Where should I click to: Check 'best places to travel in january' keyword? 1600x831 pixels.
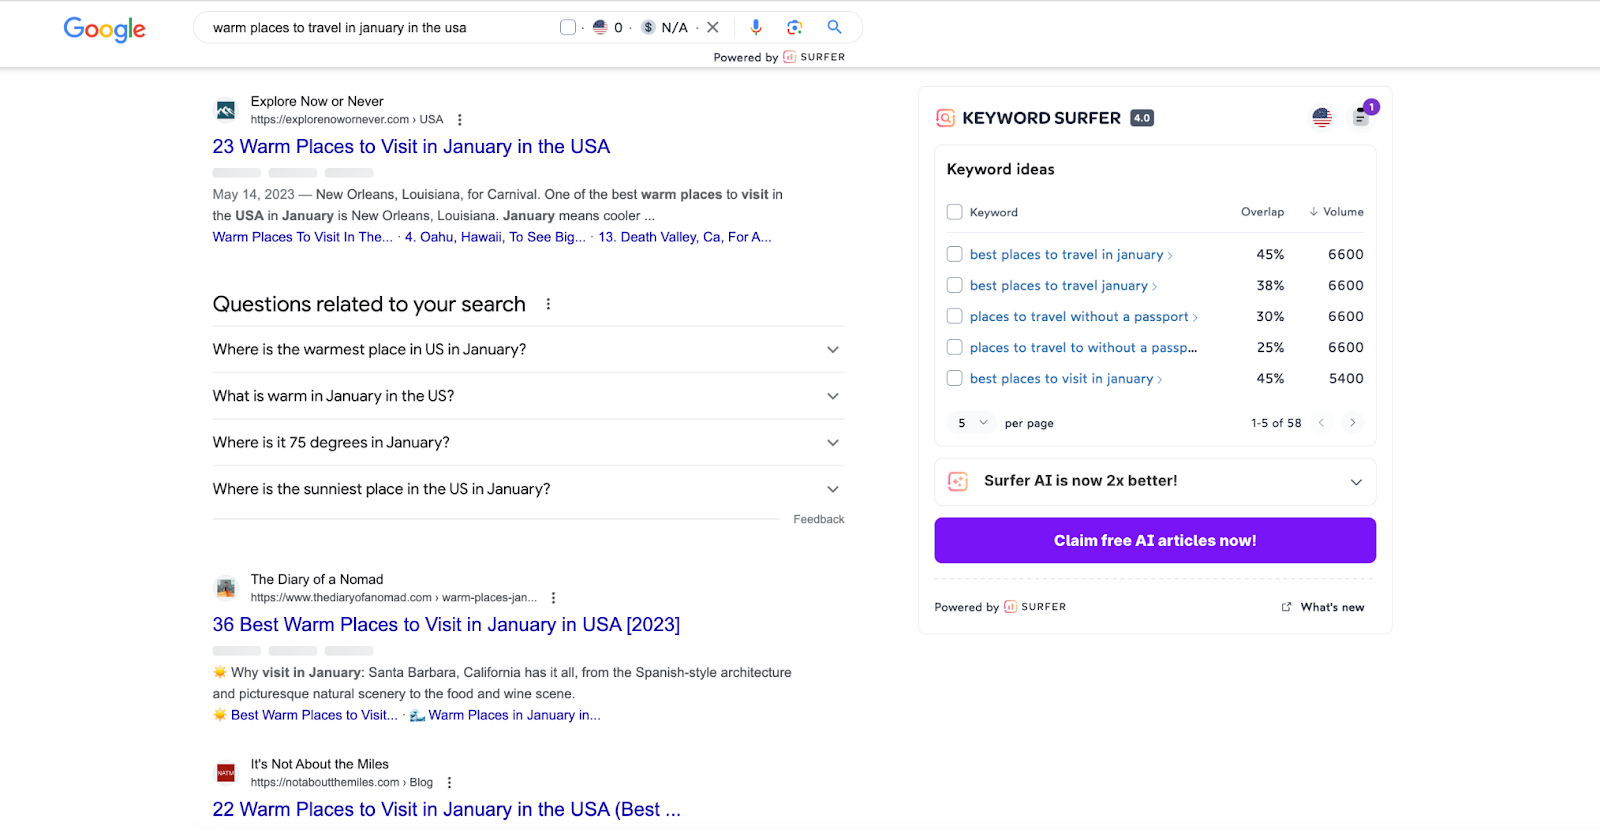click(x=955, y=254)
